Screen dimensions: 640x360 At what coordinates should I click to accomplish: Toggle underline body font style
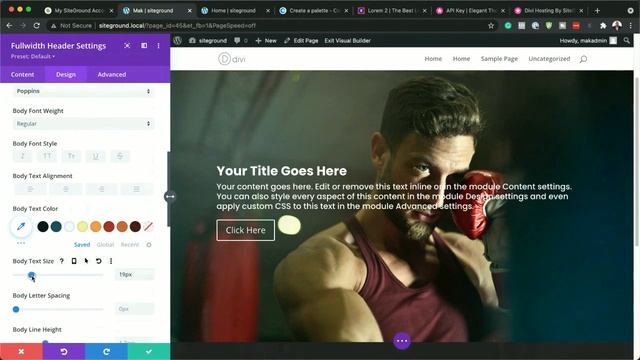(96, 156)
